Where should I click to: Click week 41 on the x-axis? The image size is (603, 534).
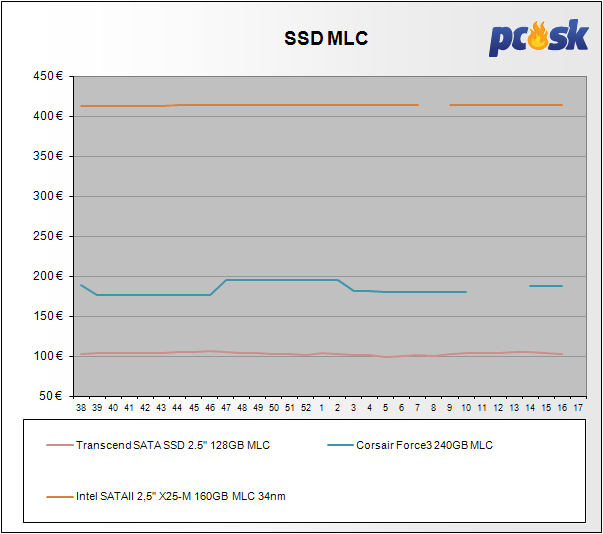coord(129,408)
